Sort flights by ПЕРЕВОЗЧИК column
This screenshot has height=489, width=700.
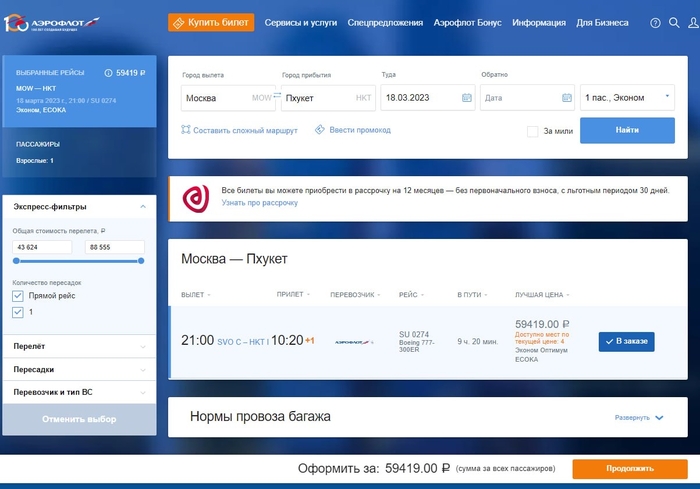[x=355, y=295]
